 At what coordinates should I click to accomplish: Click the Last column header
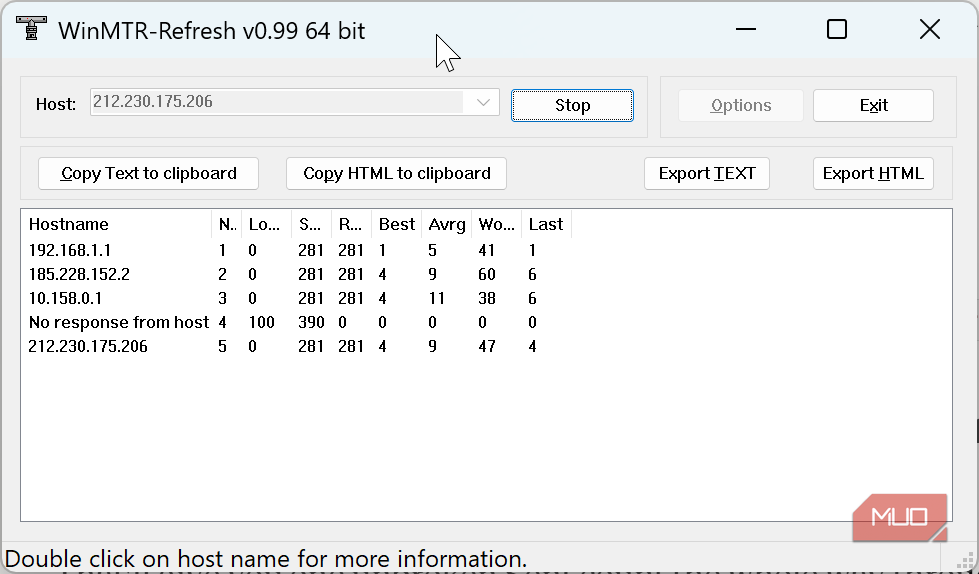pos(546,224)
